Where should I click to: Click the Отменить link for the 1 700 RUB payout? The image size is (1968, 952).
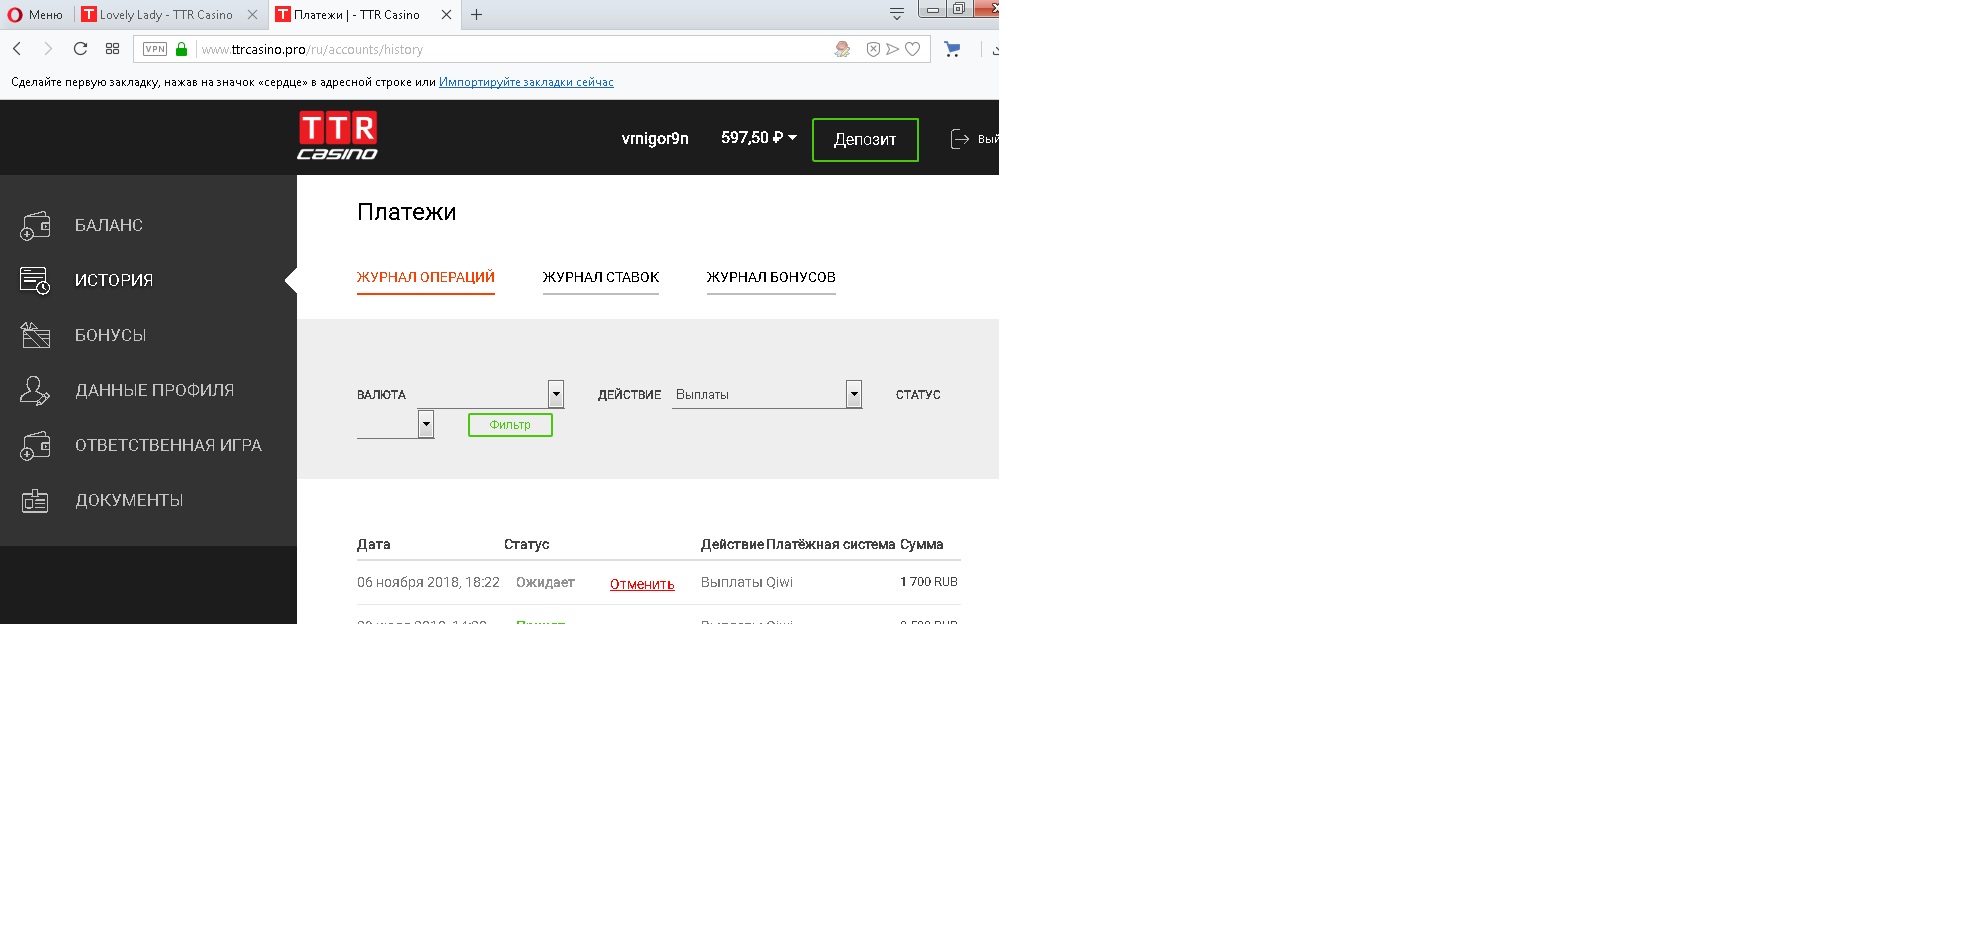[642, 585]
